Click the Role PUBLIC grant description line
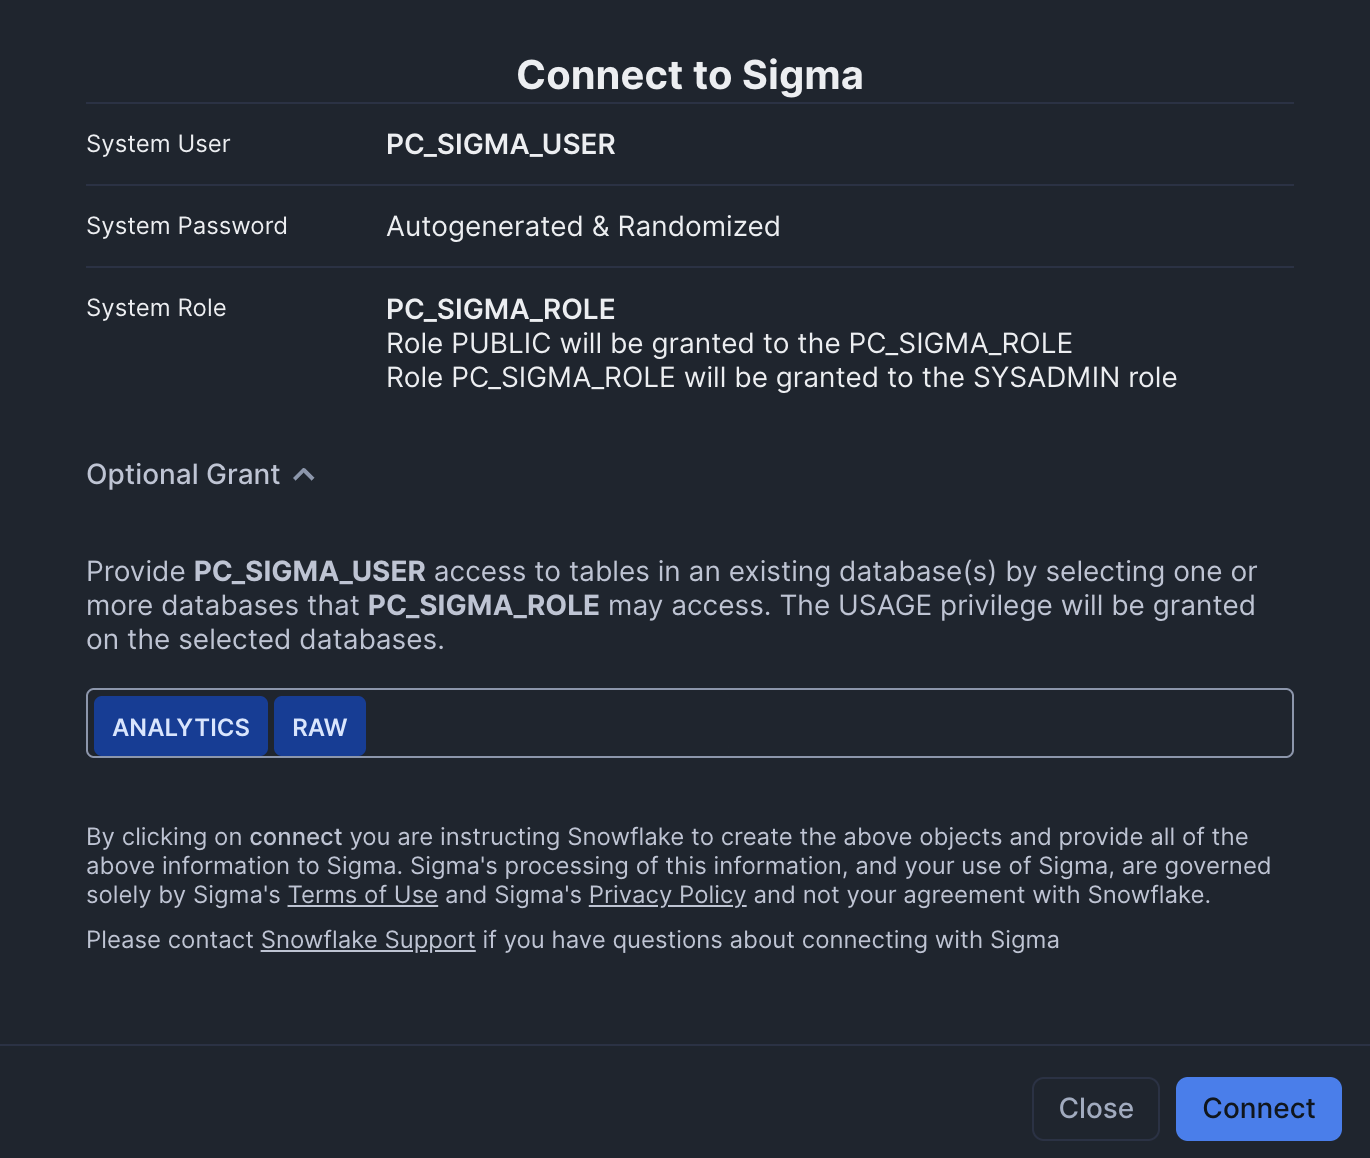This screenshot has width=1370, height=1158. tap(729, 344)
